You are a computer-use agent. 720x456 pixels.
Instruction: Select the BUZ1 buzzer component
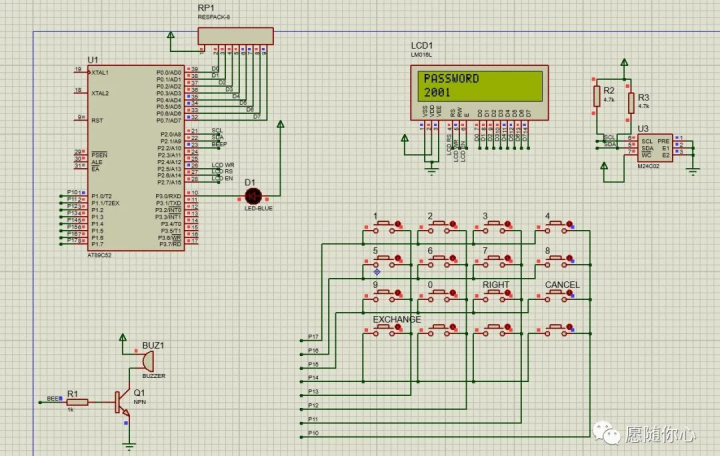(148, 362)
